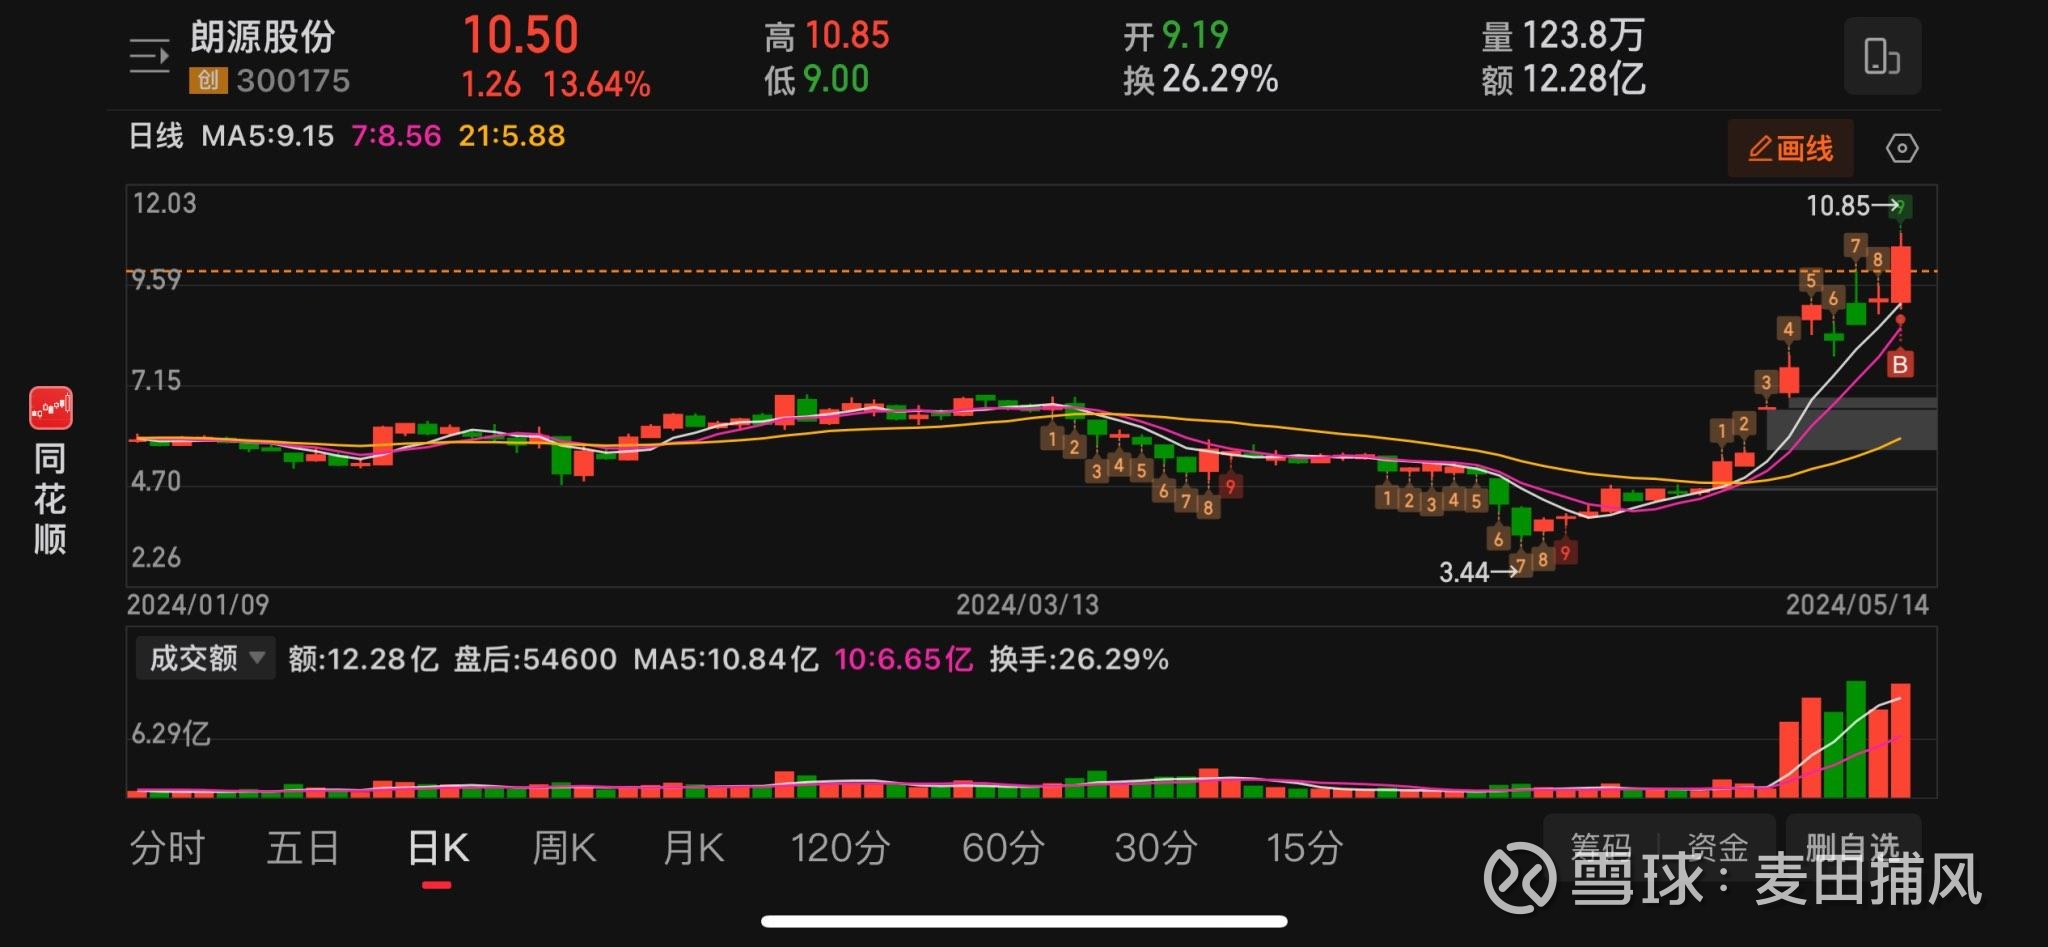Switch to 分时 intraday tab
Screen dimensions: 2048x947
point(167,848)
